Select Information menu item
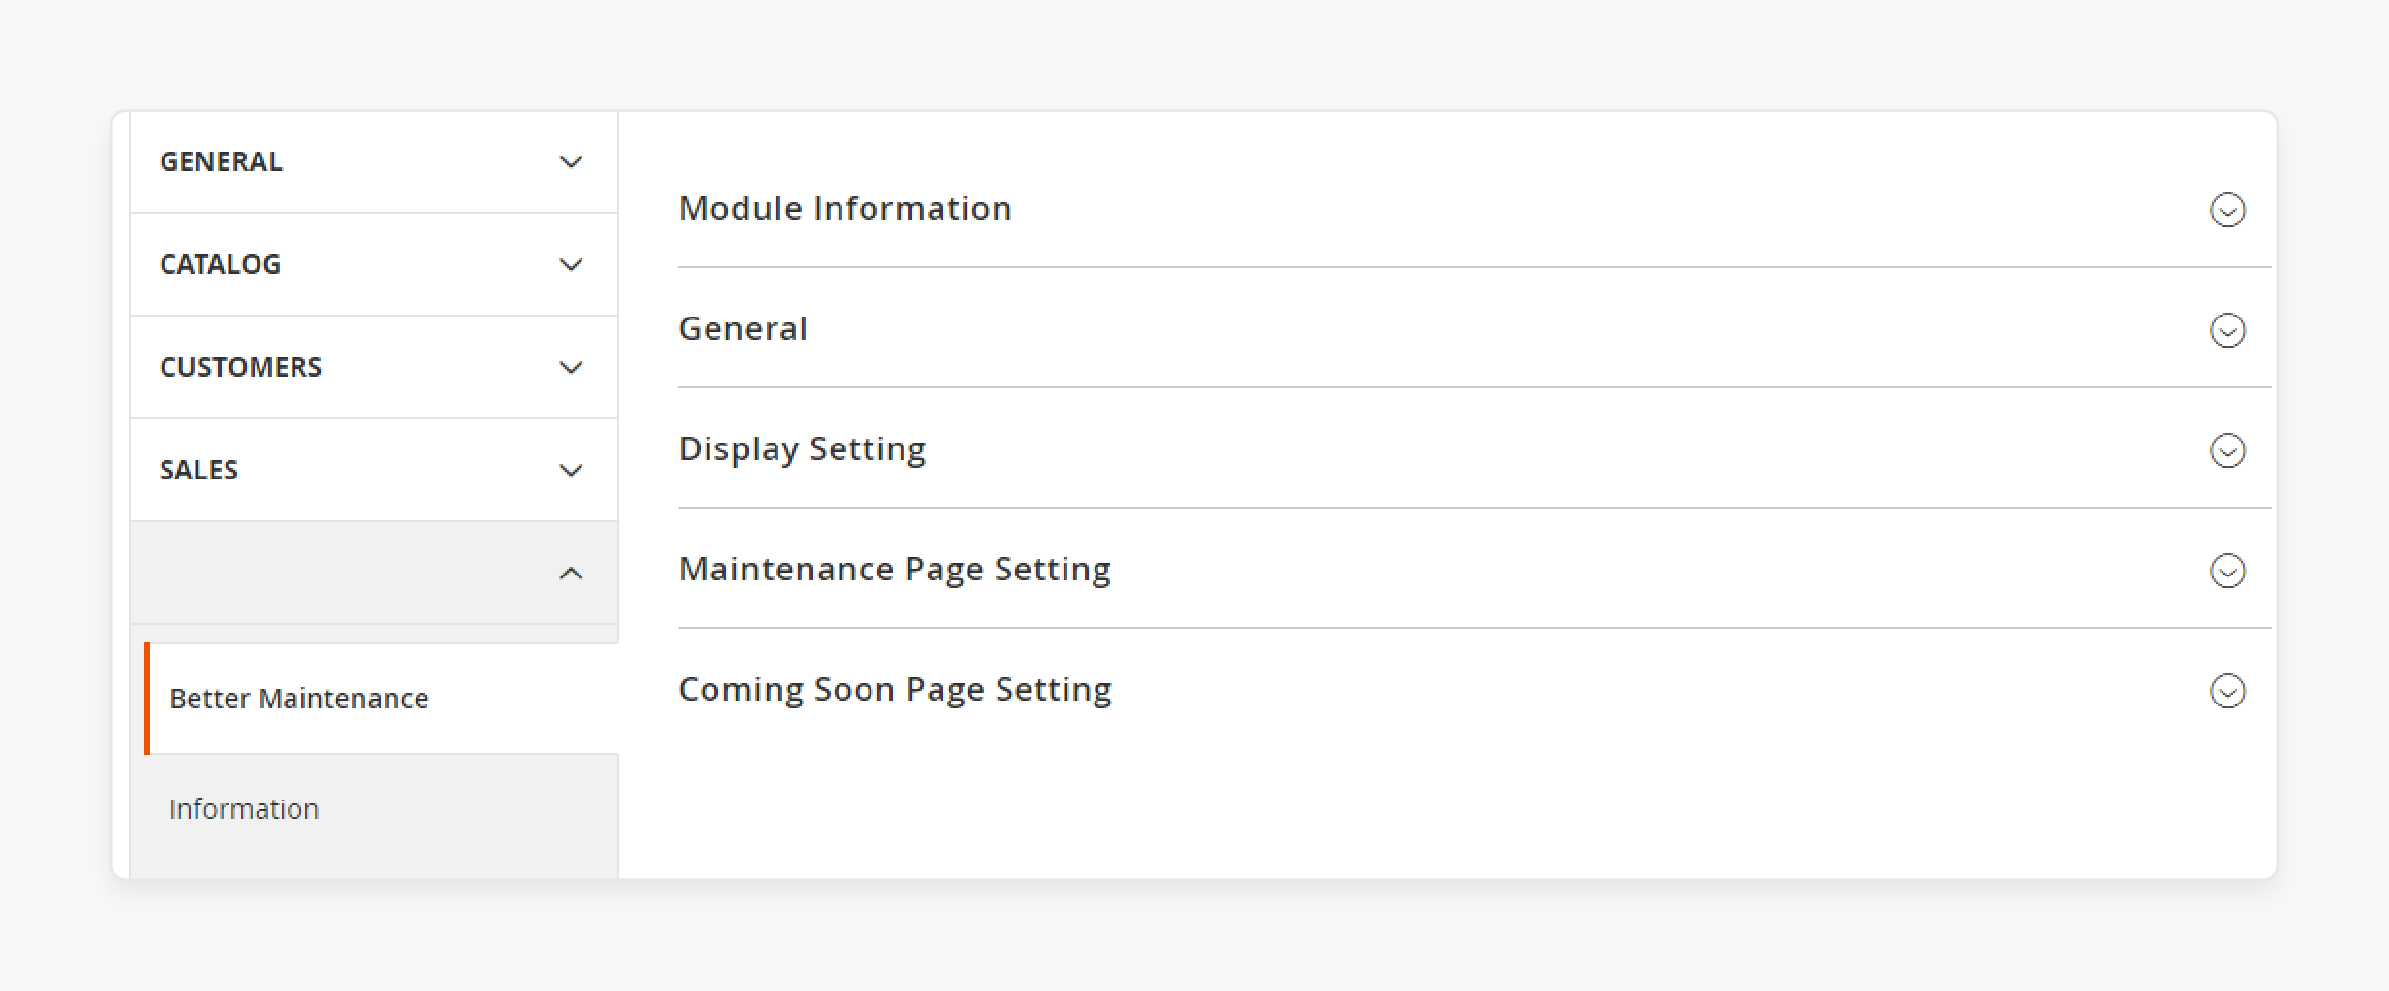The image size is (2389, 991). tap(374, 809)
